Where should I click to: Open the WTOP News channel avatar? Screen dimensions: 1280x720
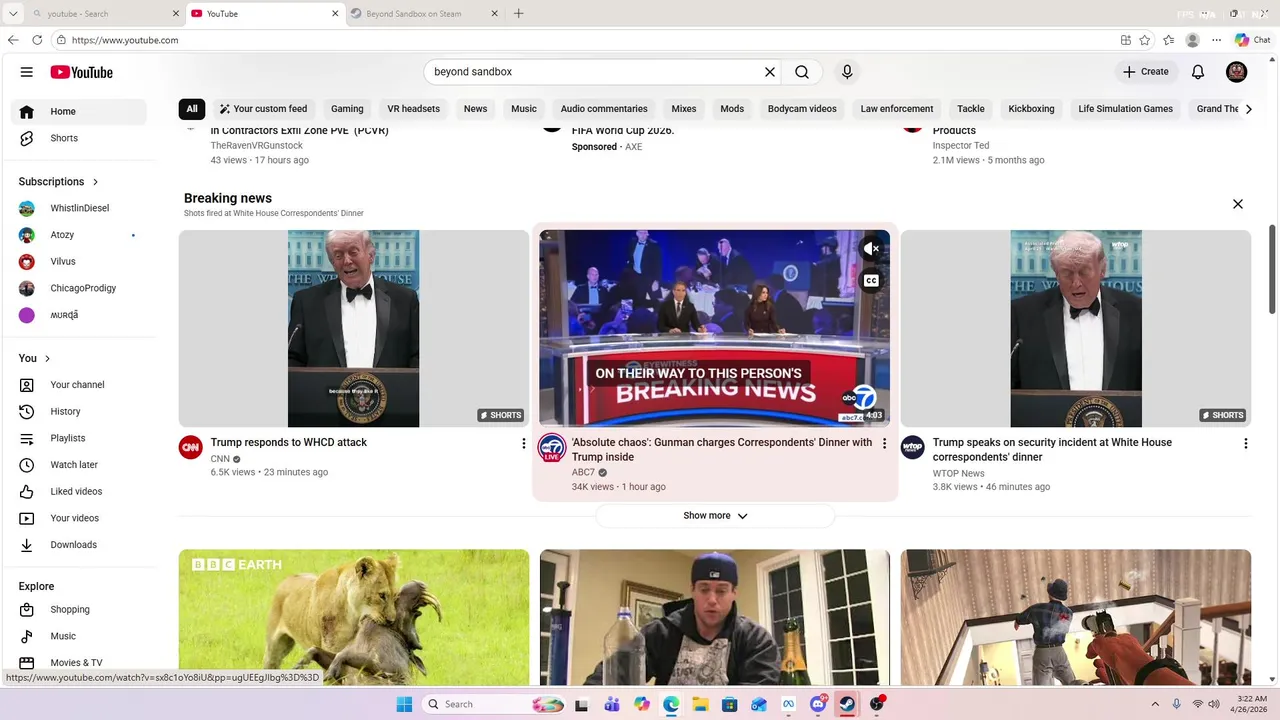tap(913, 447)
